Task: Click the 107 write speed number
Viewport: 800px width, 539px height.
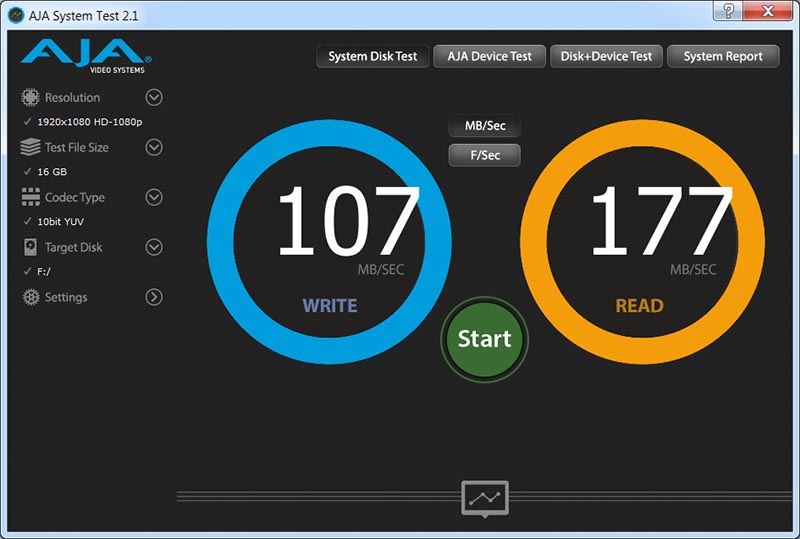Action: pos(348,220)
